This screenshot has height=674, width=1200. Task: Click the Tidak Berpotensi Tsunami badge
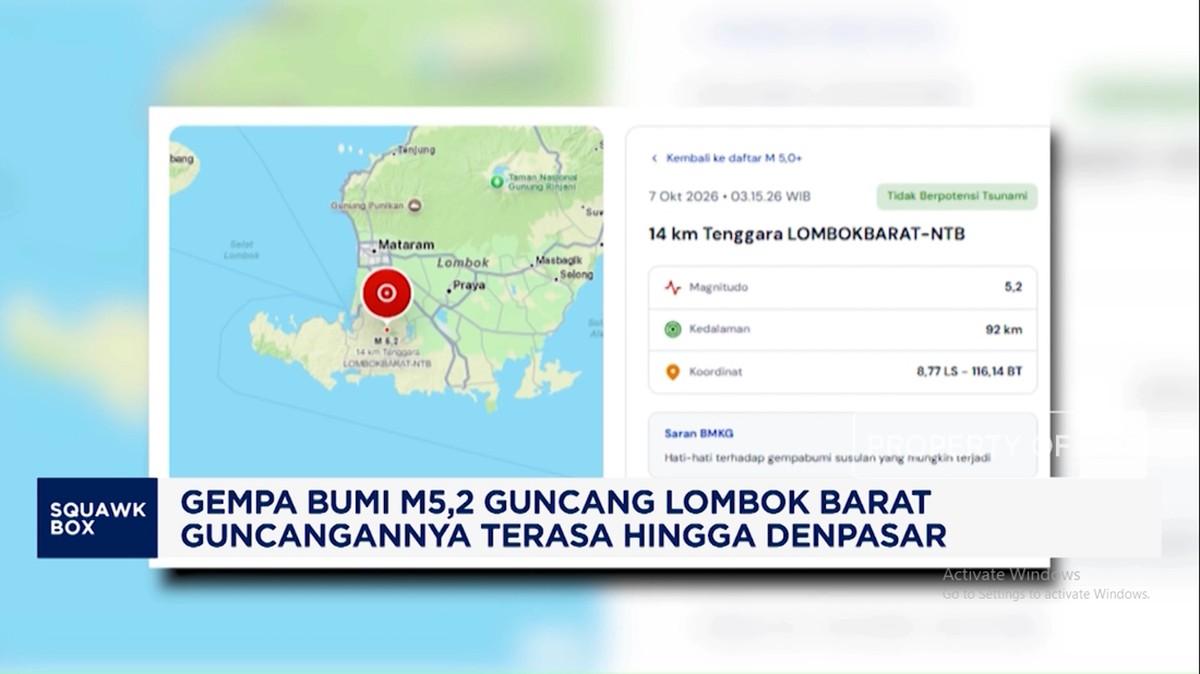957,196
